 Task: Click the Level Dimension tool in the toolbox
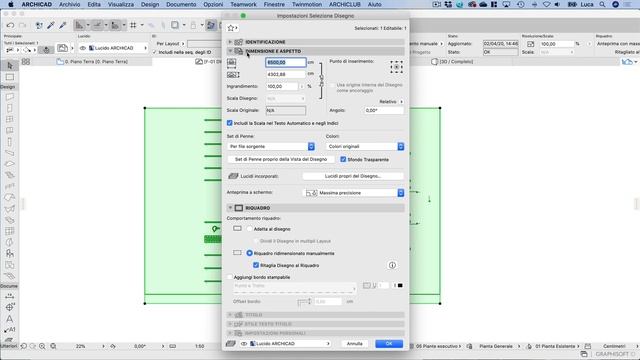pyautogui.click(x=9, y=307)
